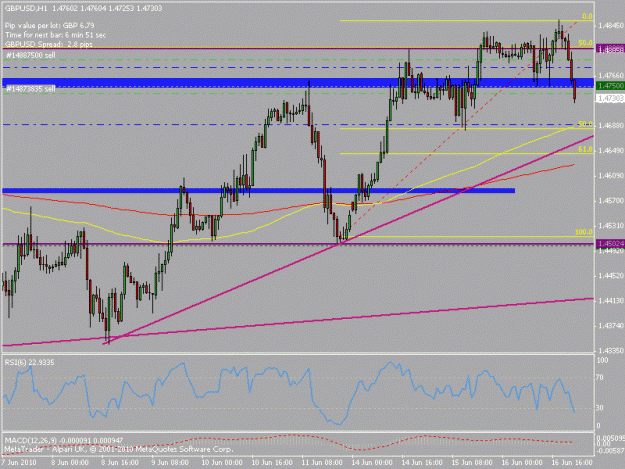Viewport: 625px width, 469px height.
Task: Select the '14 Jun 00:00' time axis label
Action: click(372, 462)
